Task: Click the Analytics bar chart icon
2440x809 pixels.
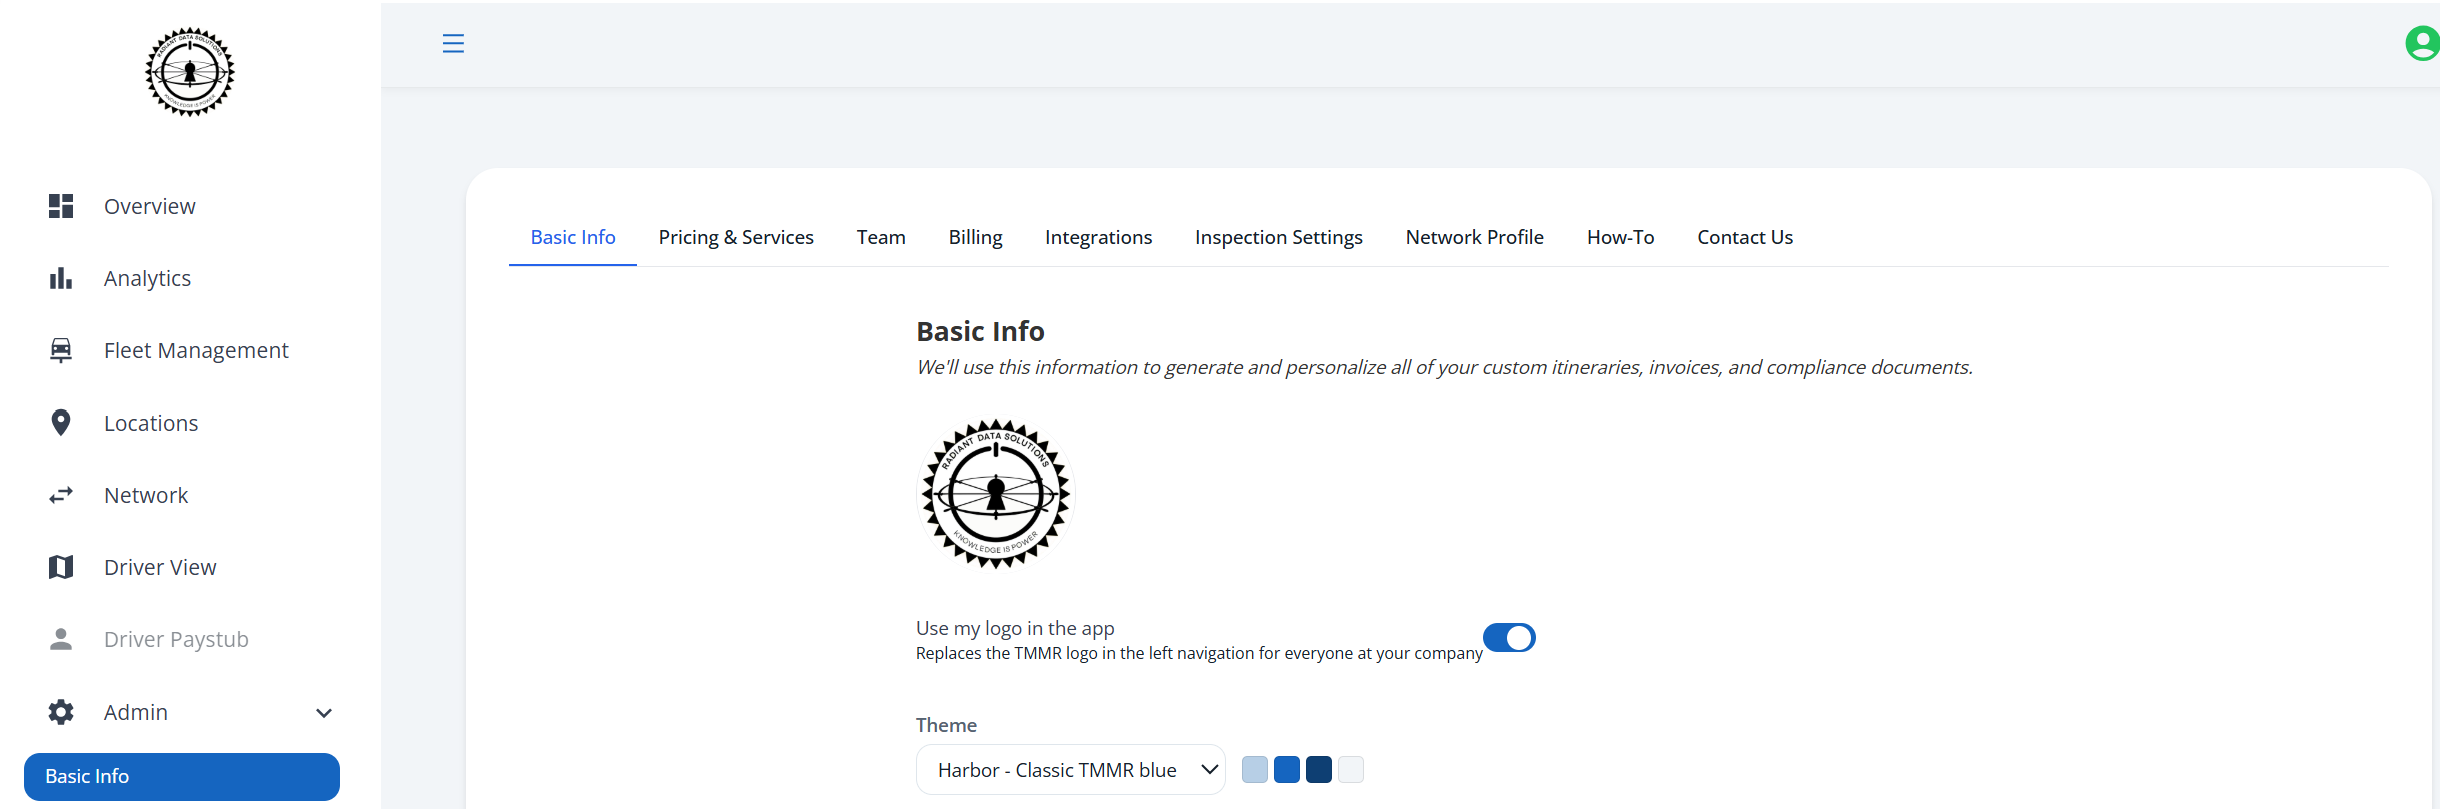Action: [x=61, y=278]
